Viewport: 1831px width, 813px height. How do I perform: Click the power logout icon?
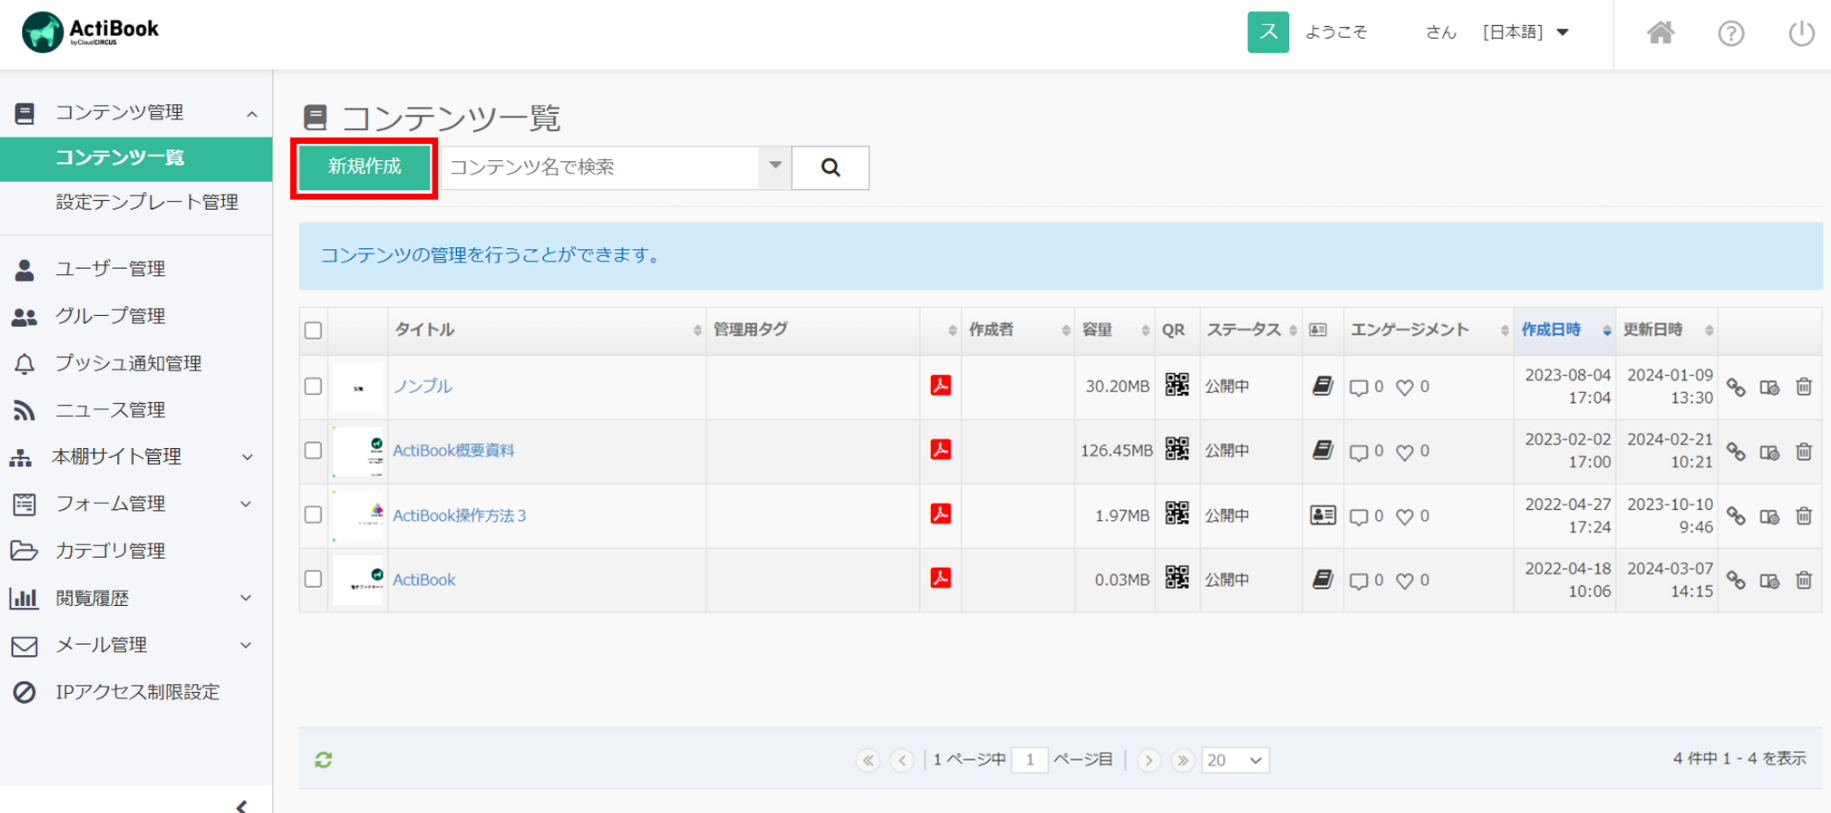click(x=1801, y=33)
